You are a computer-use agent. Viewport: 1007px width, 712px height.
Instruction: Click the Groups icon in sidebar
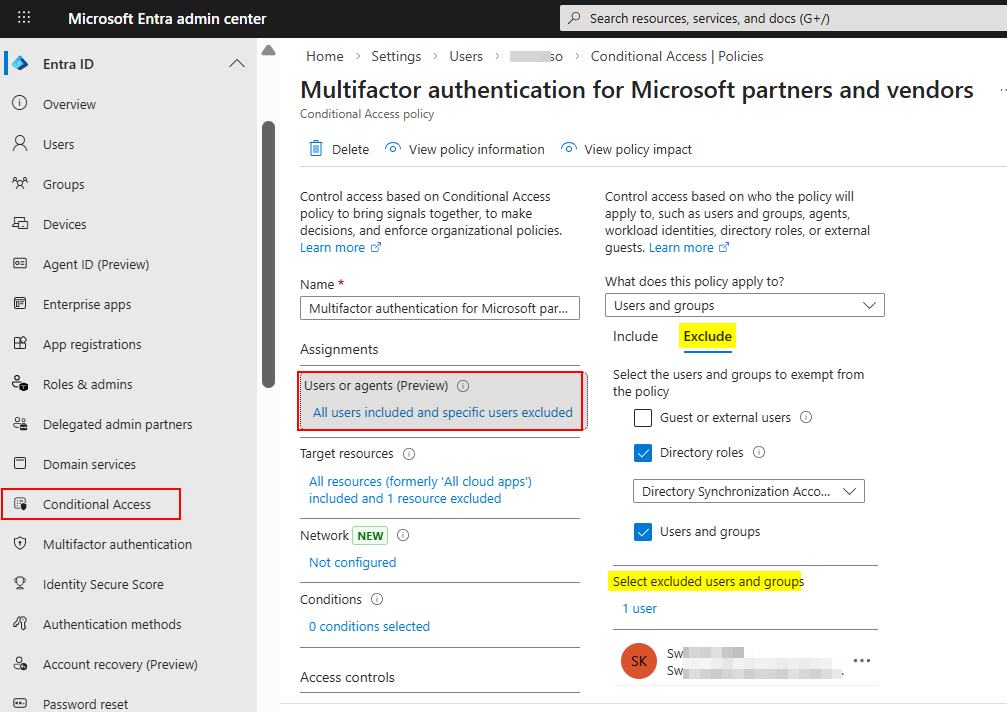click(x=20, y=184)
